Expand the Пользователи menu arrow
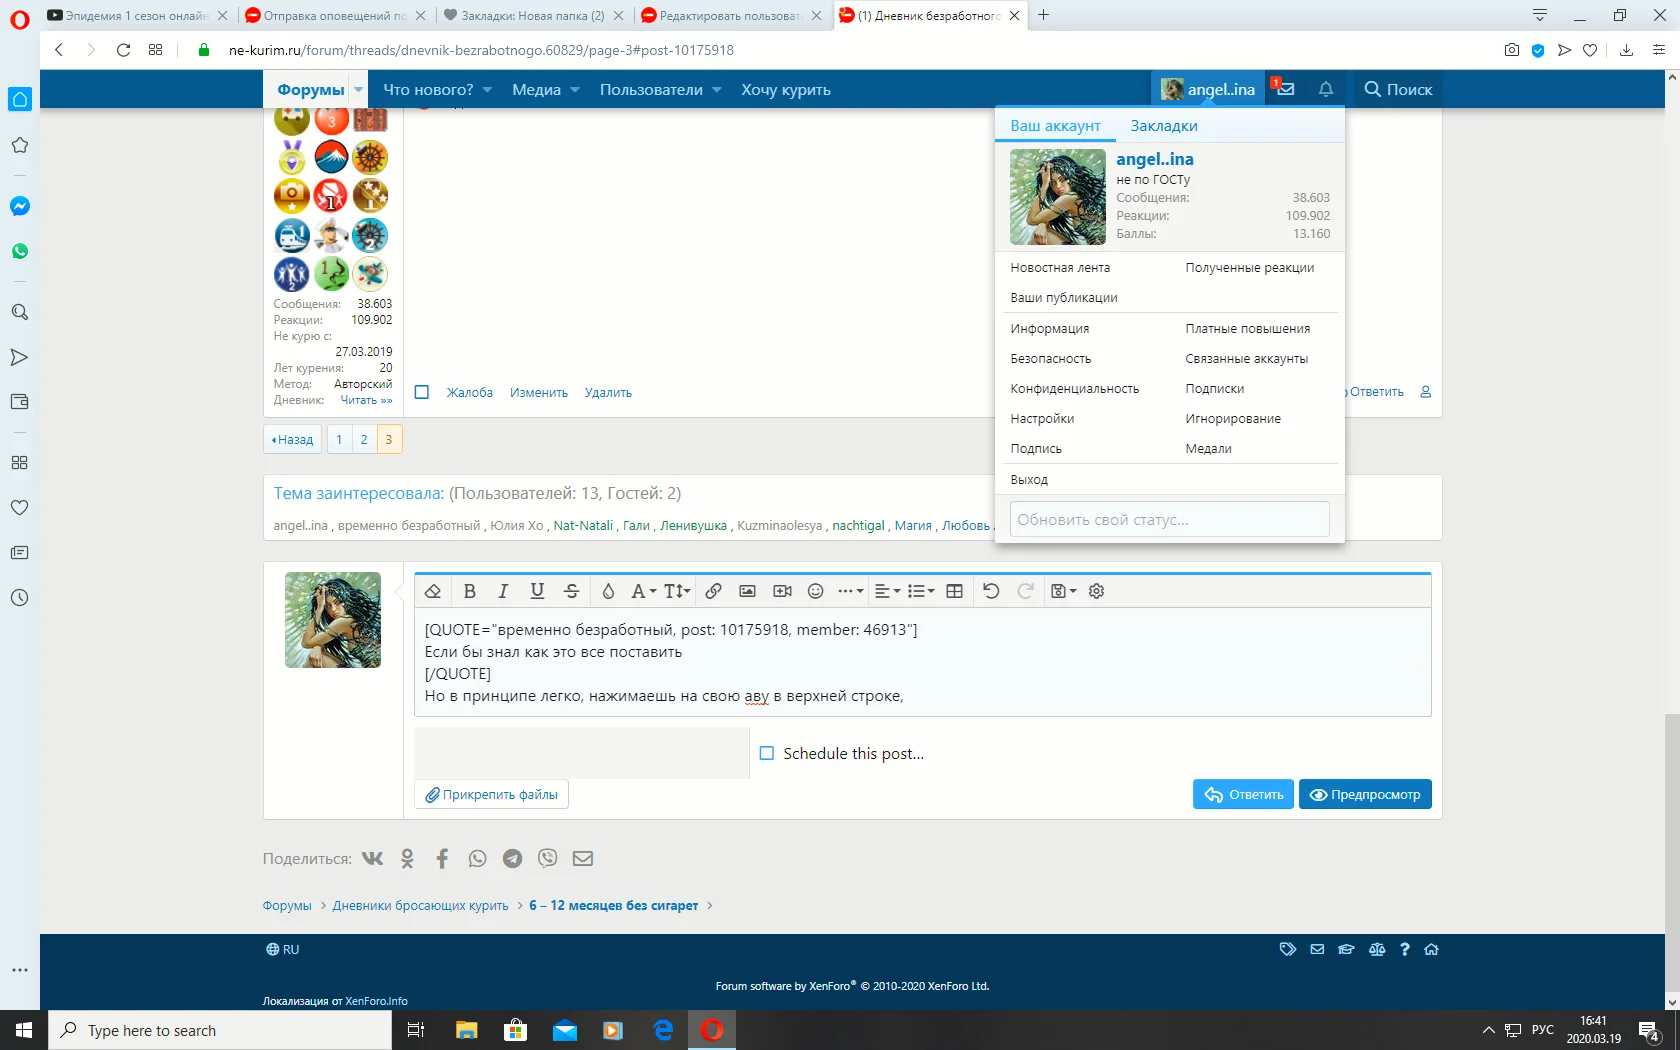 click(717, 89)
